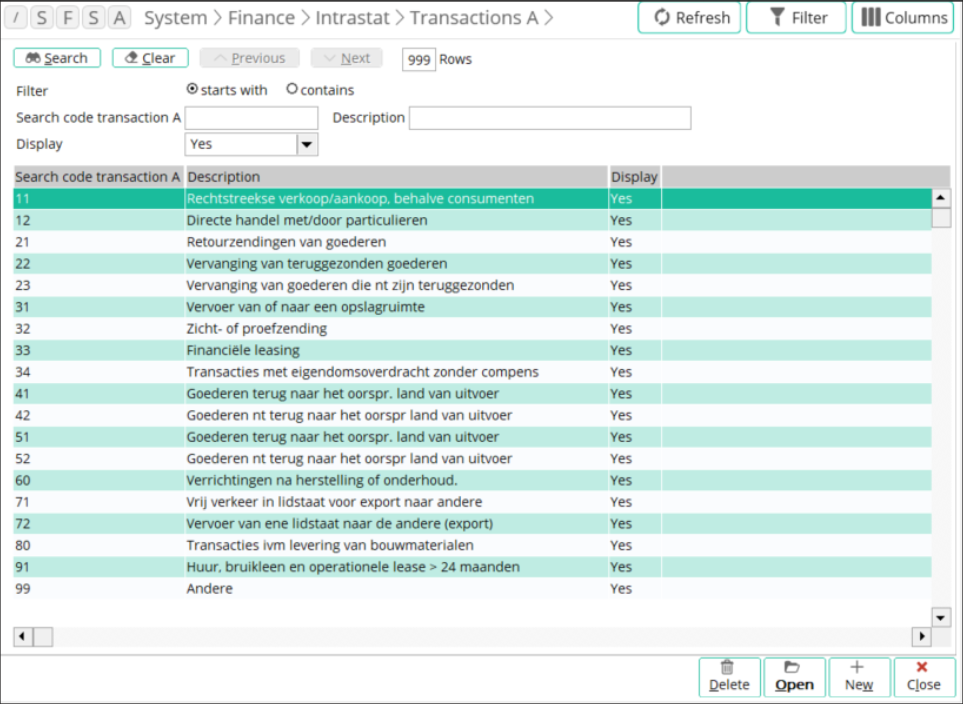Delete the selected transaction using the trash button
This screenshot has width=963, height=704.
[729, 677]
